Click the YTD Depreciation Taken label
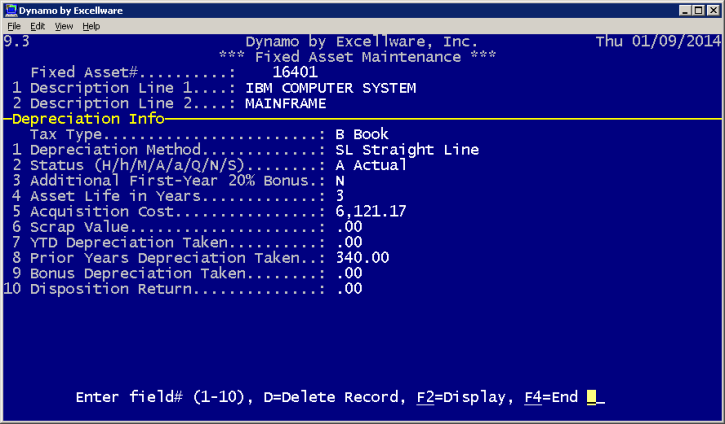The height and width of the screenshot is (424, 725). click(178, 242)
